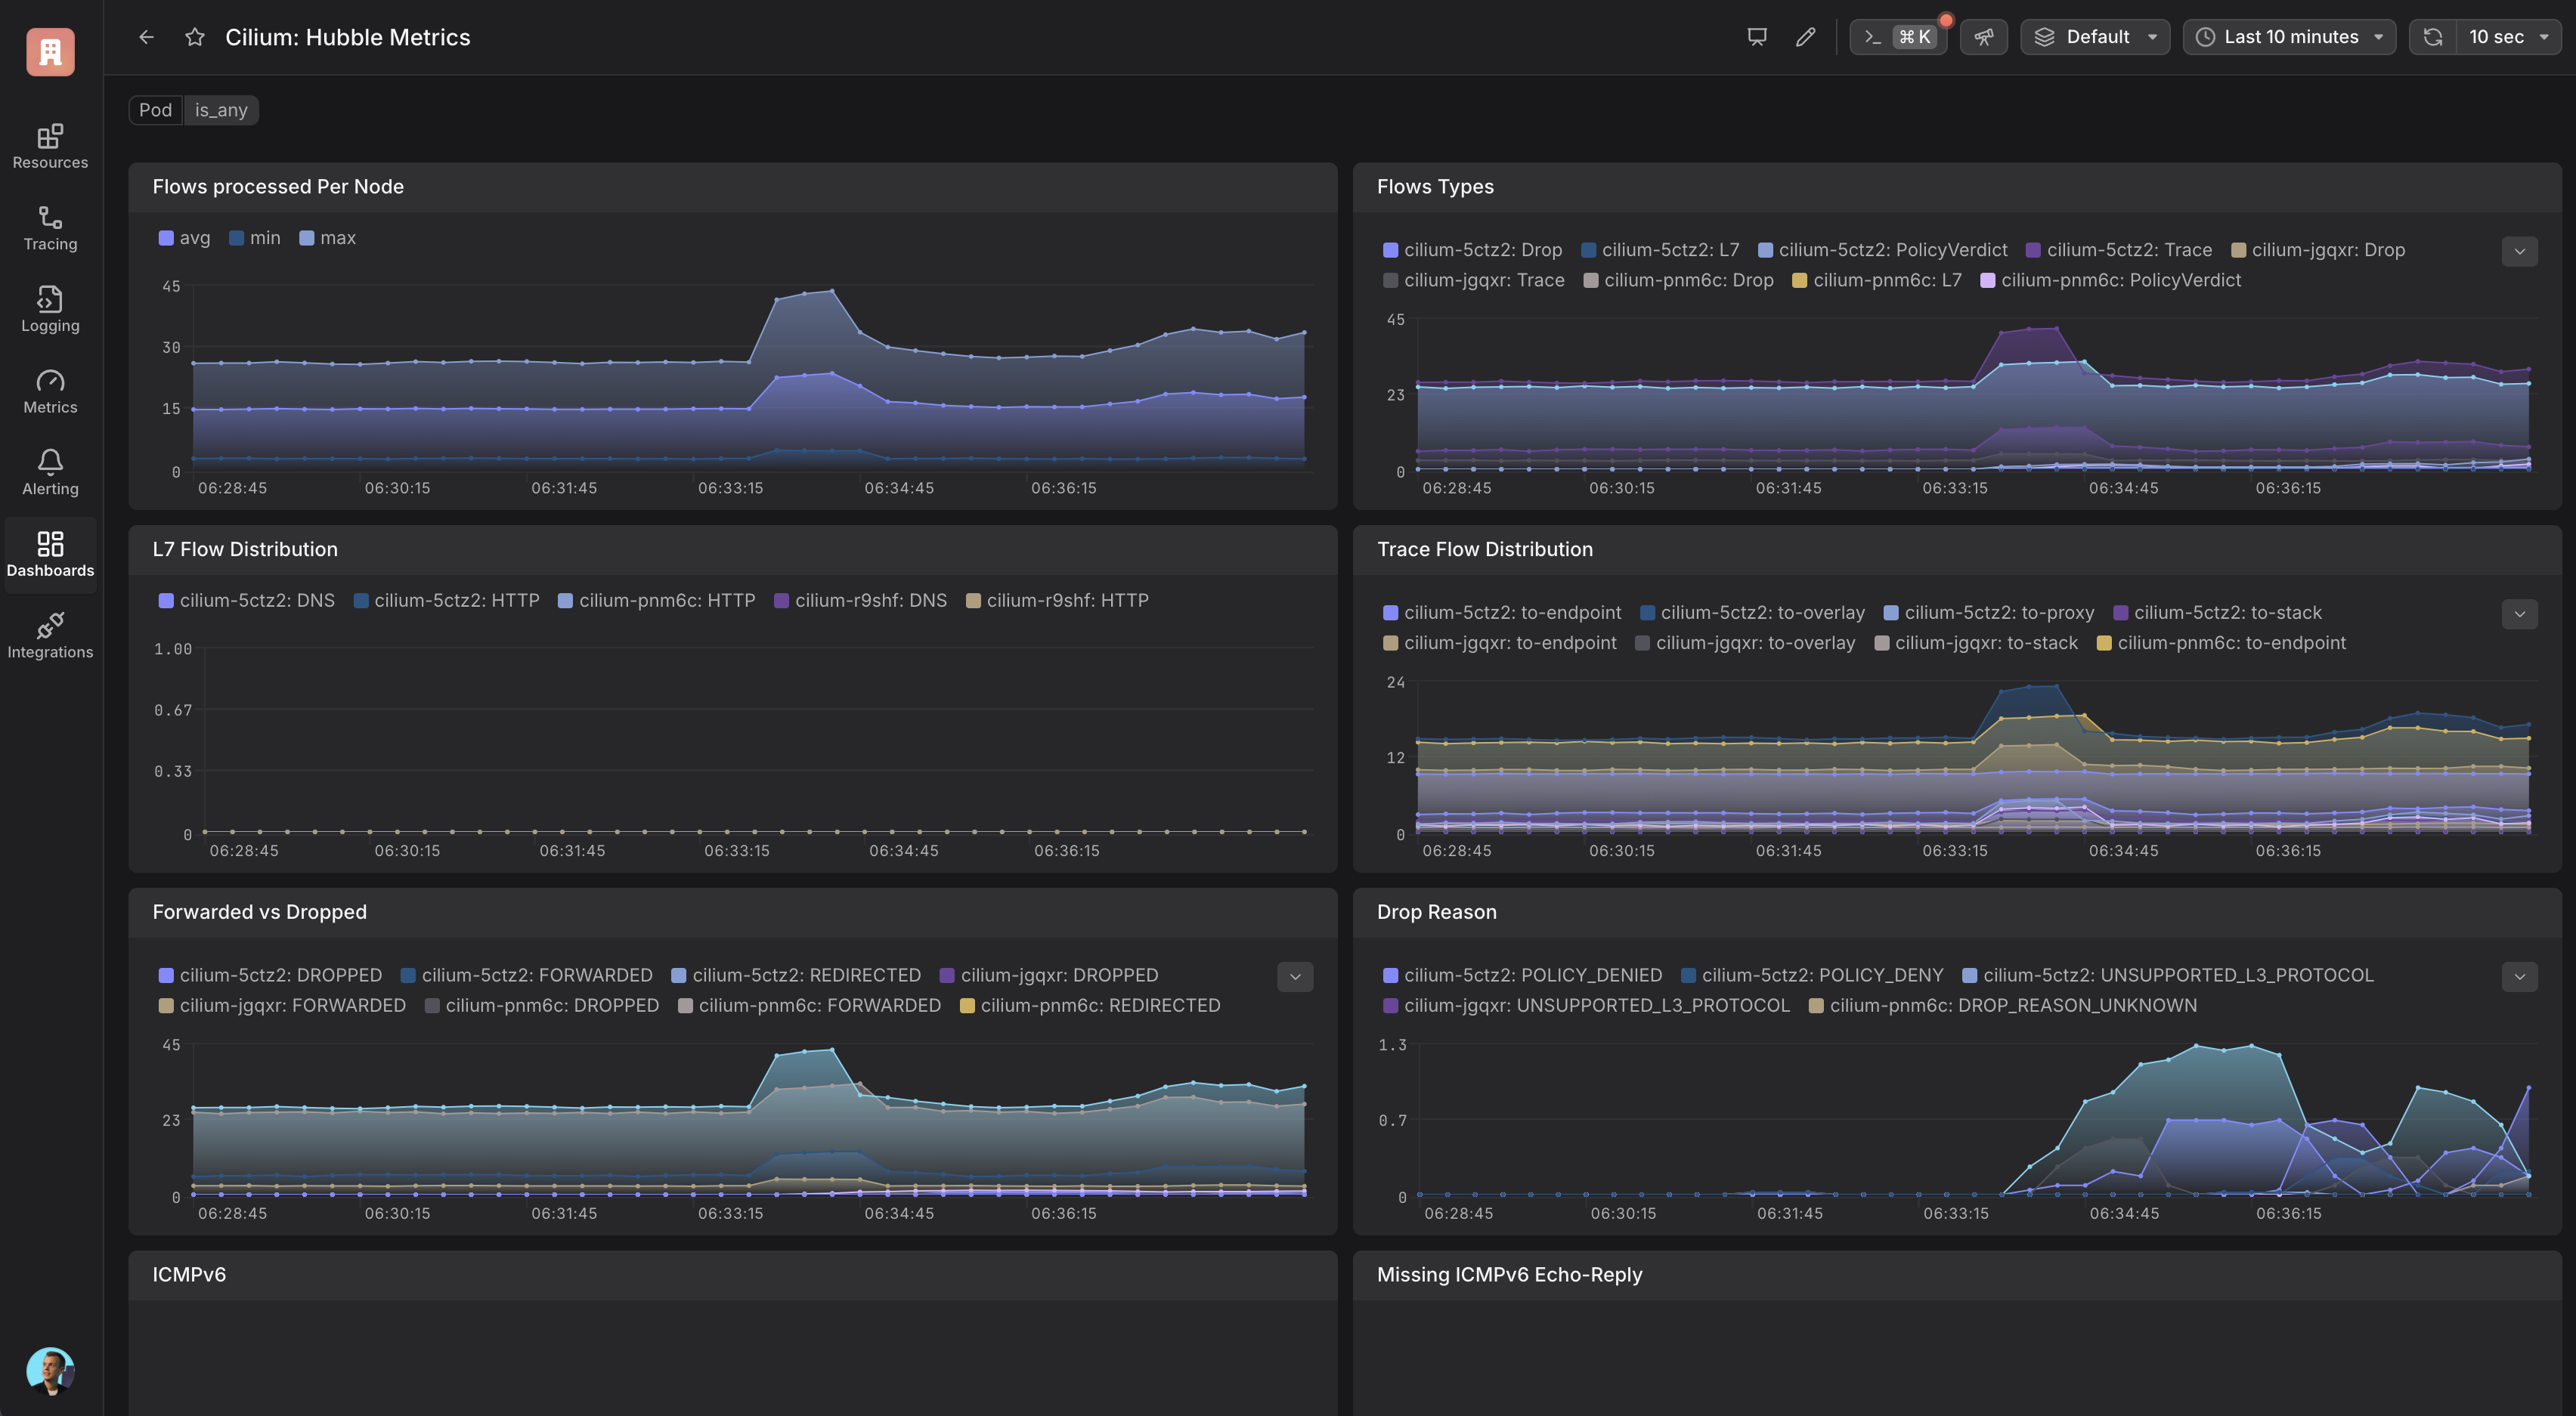
Task: Open the command palette ⌘K button
Action: pos(1897,37)
